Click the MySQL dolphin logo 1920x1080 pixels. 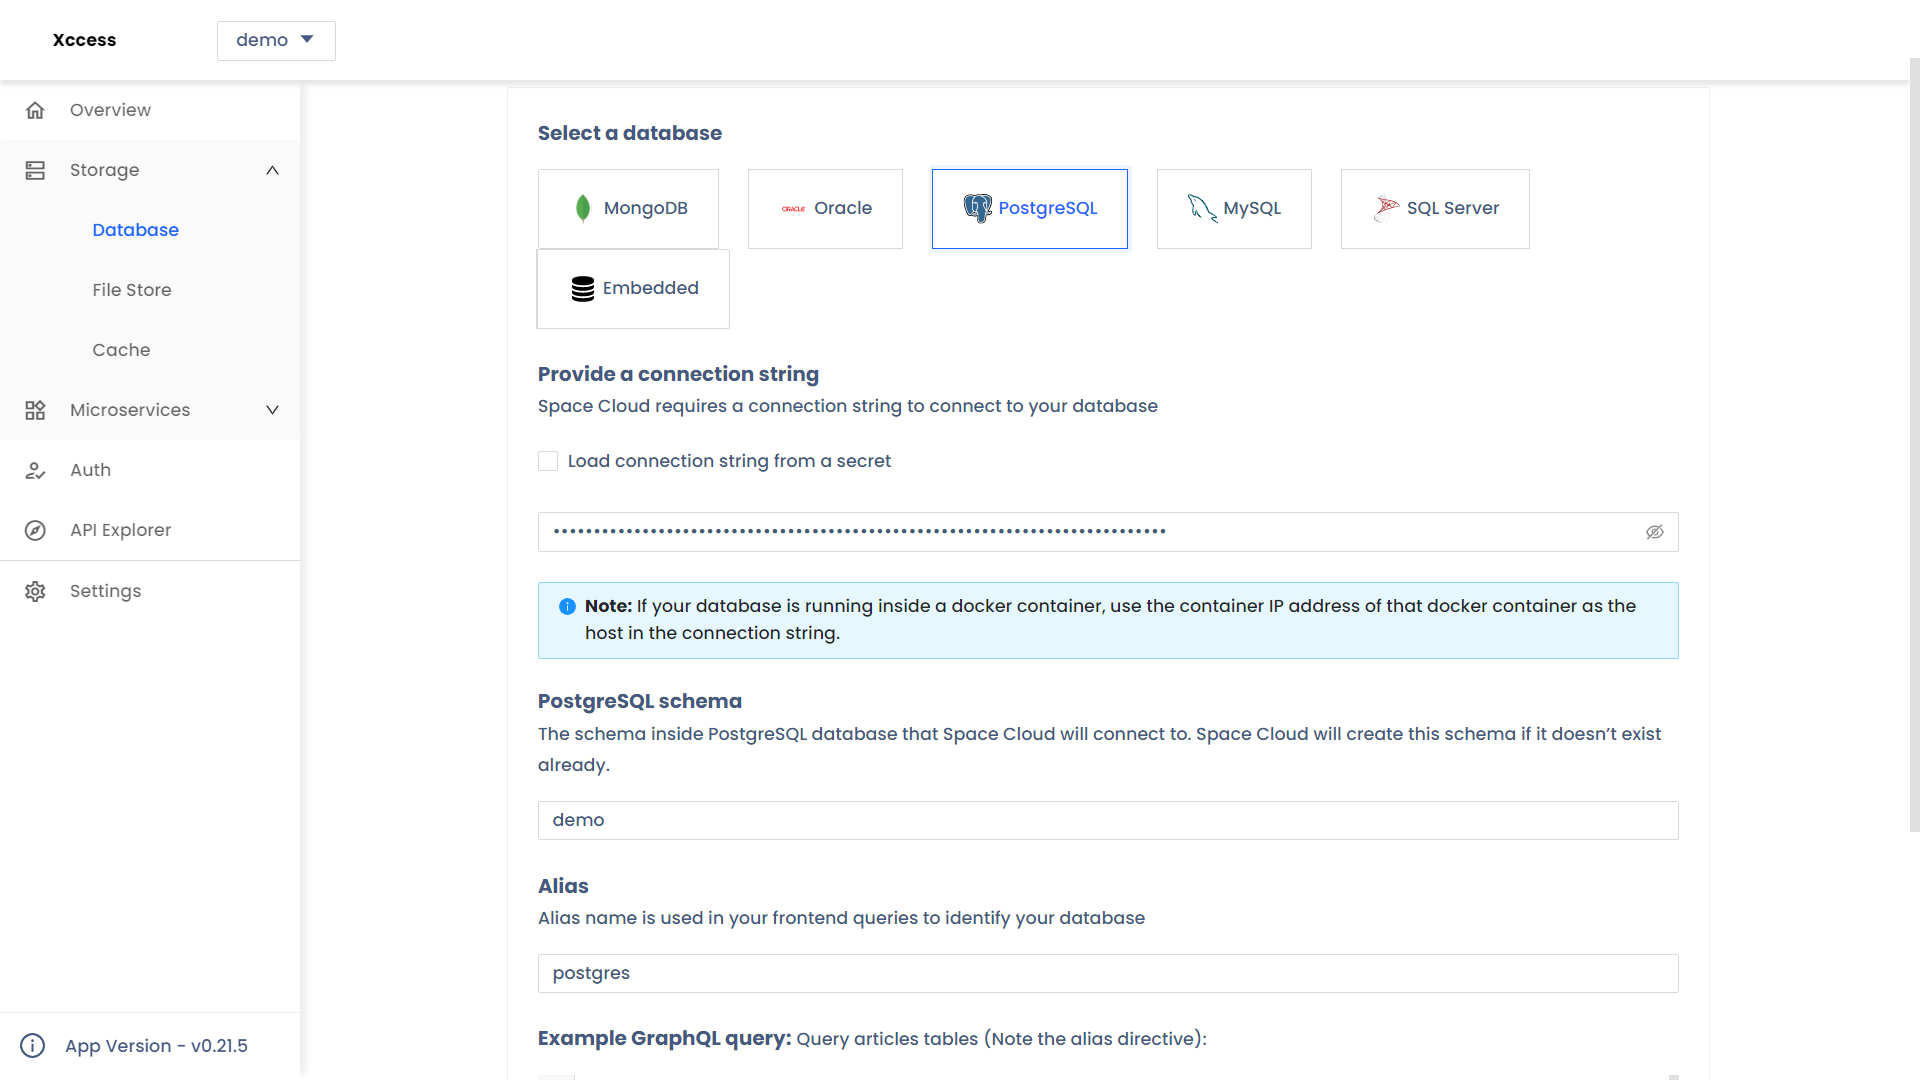tap(1202, 208)
